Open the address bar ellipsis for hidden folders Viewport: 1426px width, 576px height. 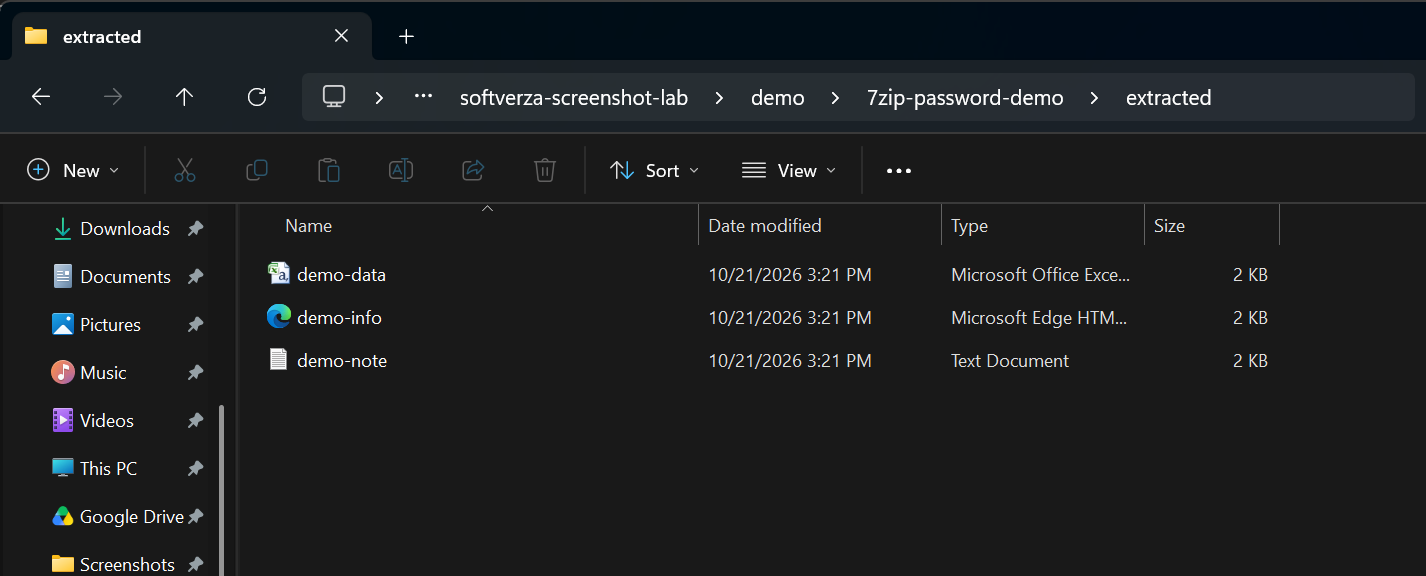(423, 97)
